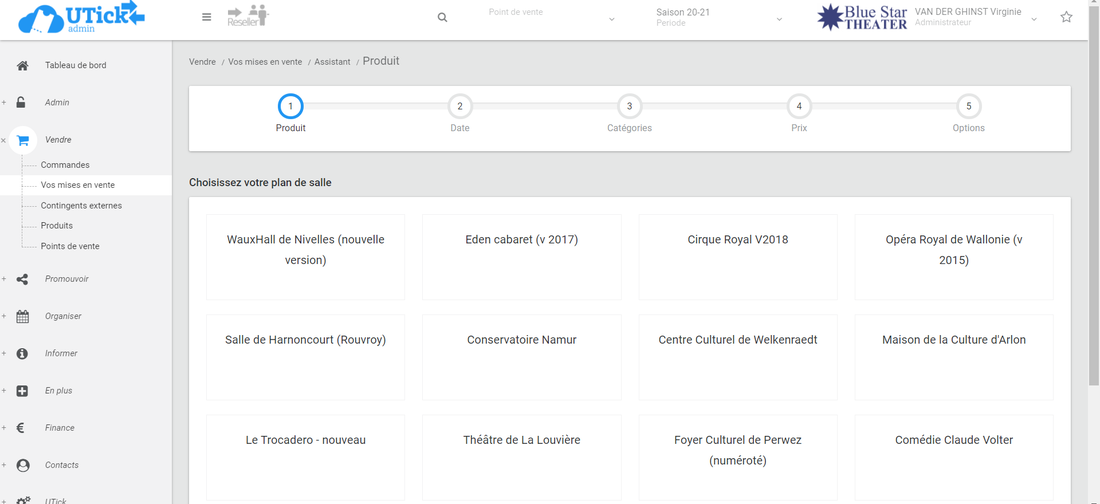Open Tableau de bord home icon
The width and height of the screenshot is (1100, 504).
pos(23,66)
